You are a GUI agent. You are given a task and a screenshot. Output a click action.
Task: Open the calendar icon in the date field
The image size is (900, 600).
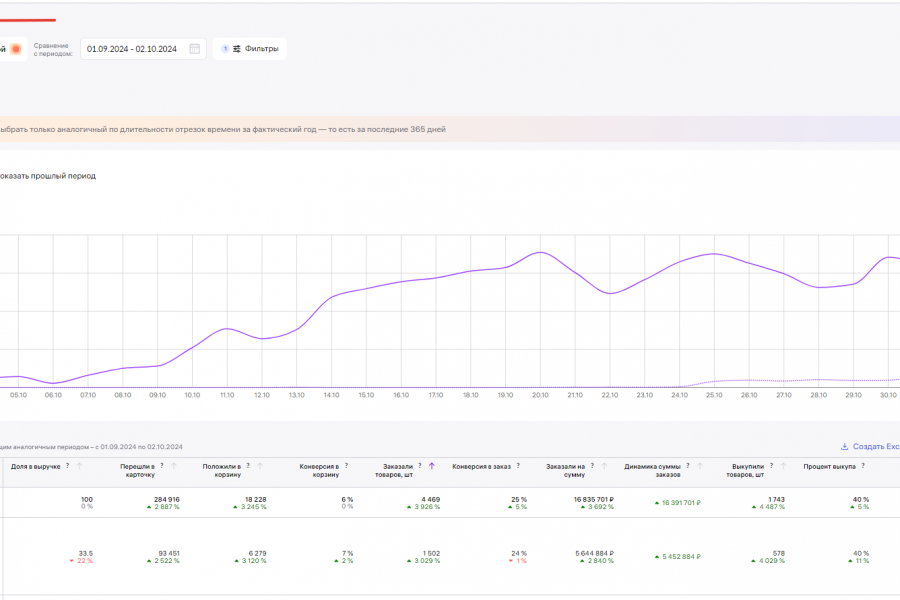[195, 49]
